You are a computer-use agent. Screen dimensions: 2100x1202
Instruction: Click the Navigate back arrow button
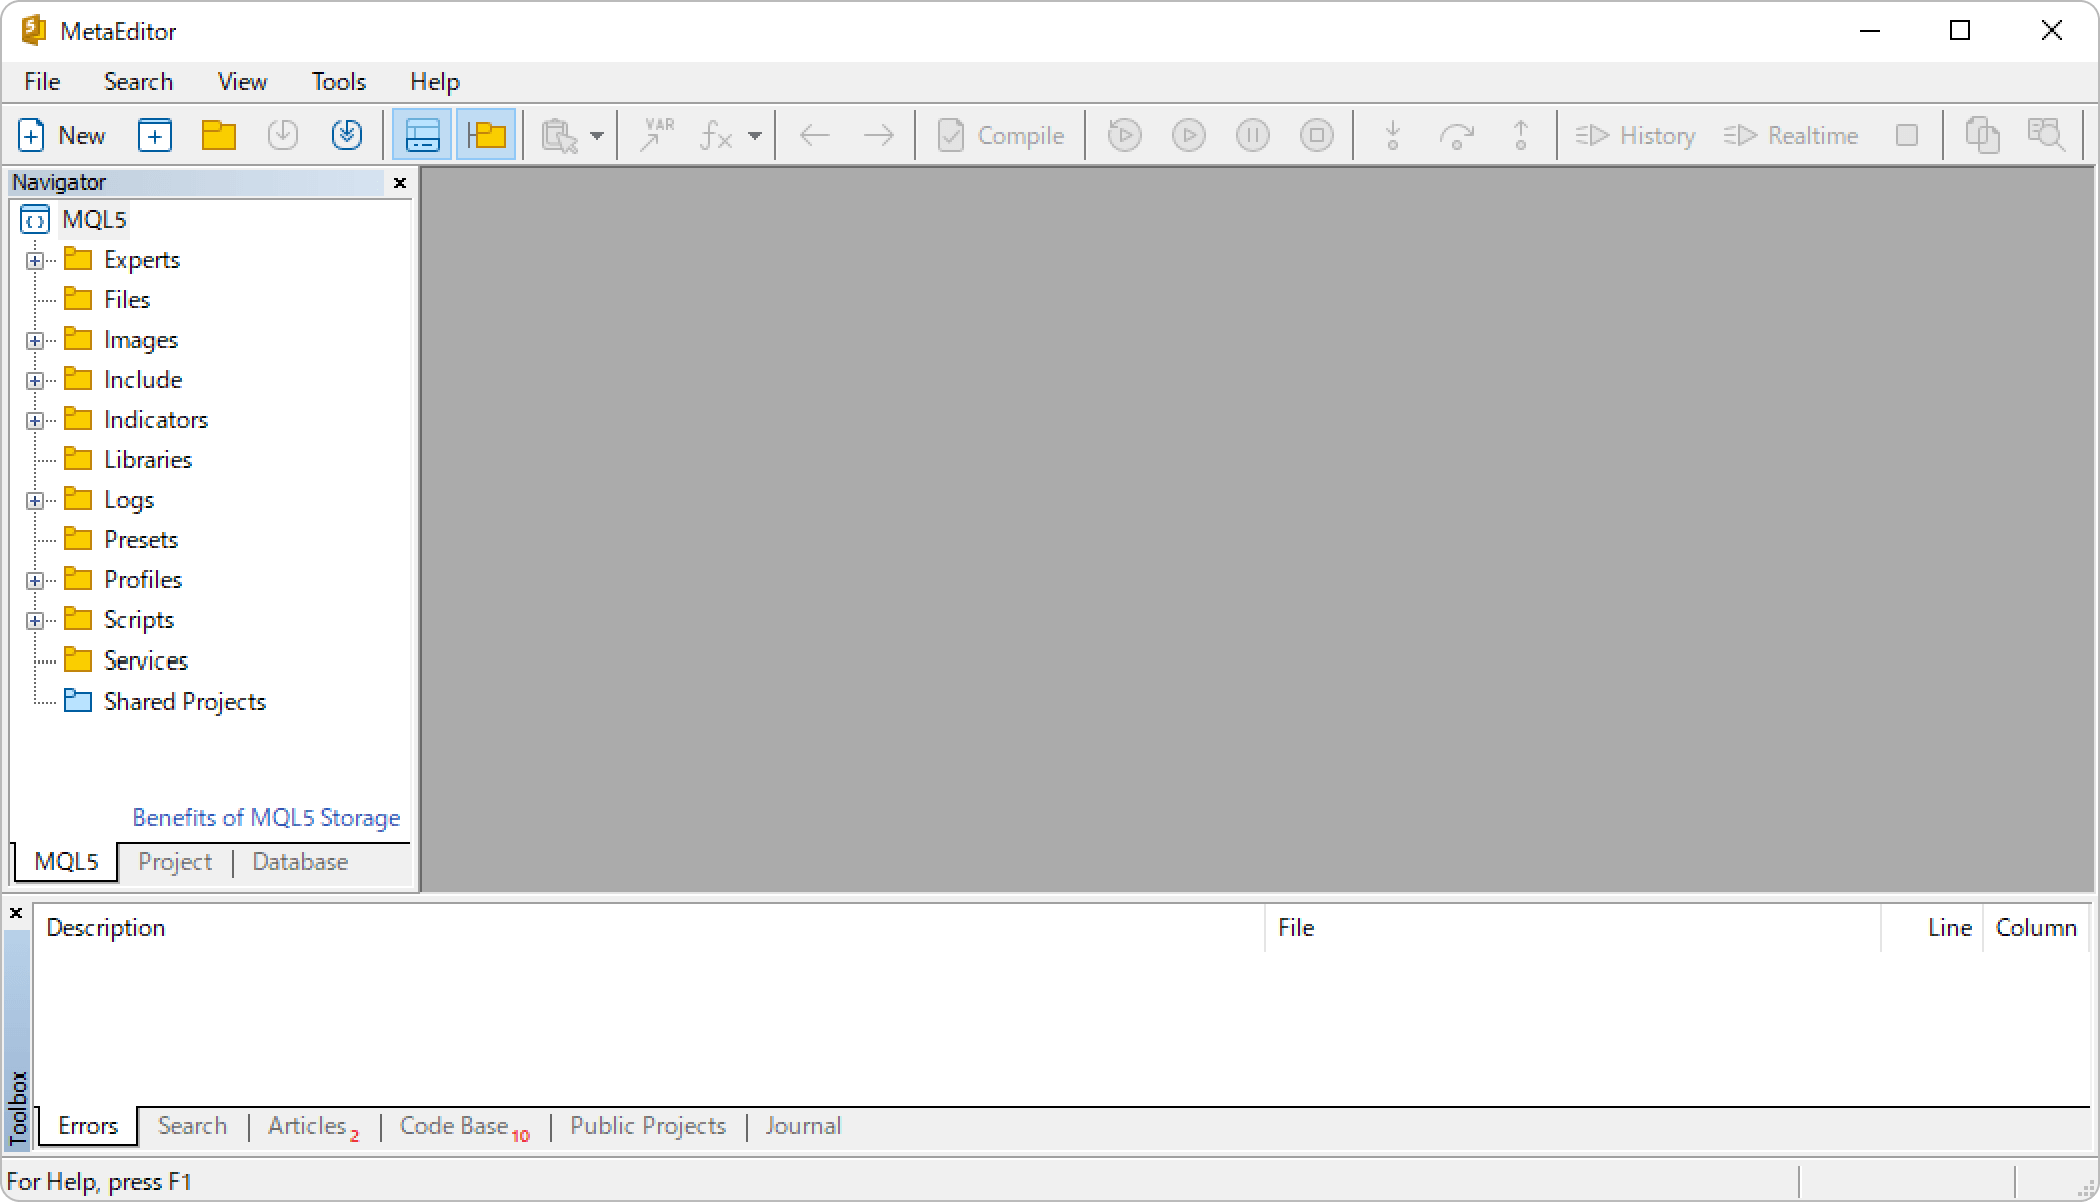(815, 134)
